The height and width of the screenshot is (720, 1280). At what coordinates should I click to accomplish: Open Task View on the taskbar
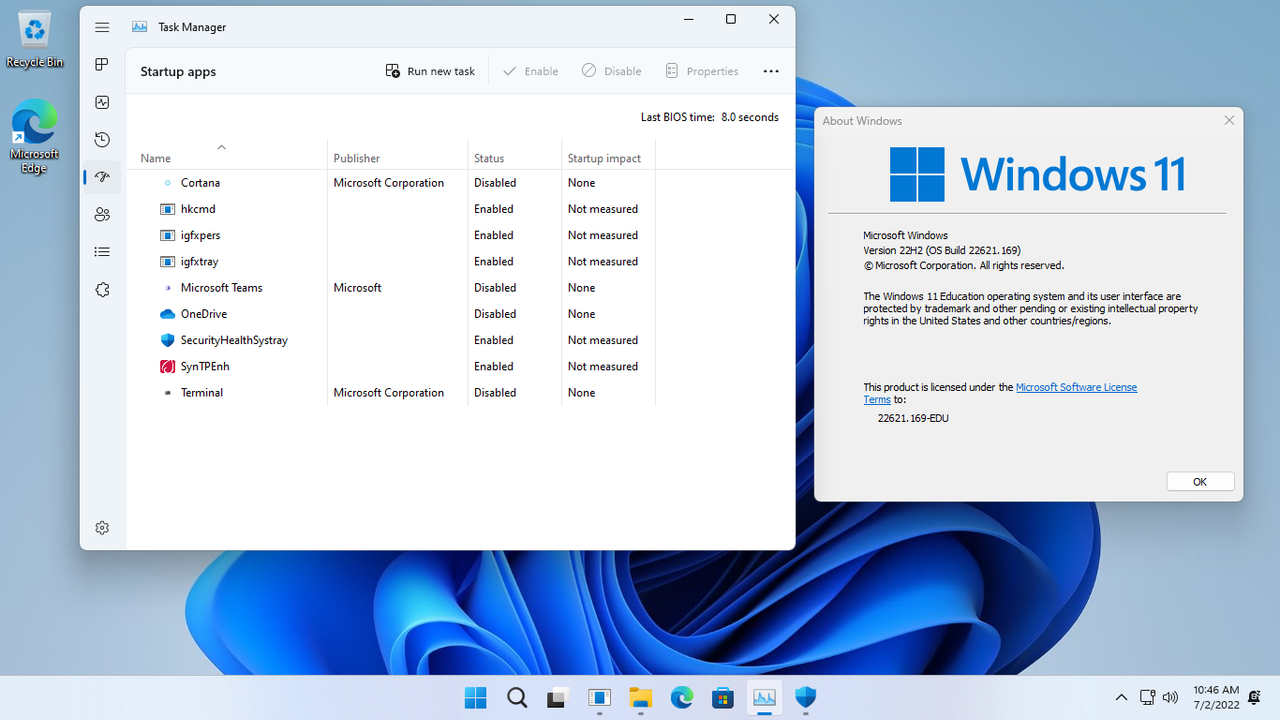point(558,698)
